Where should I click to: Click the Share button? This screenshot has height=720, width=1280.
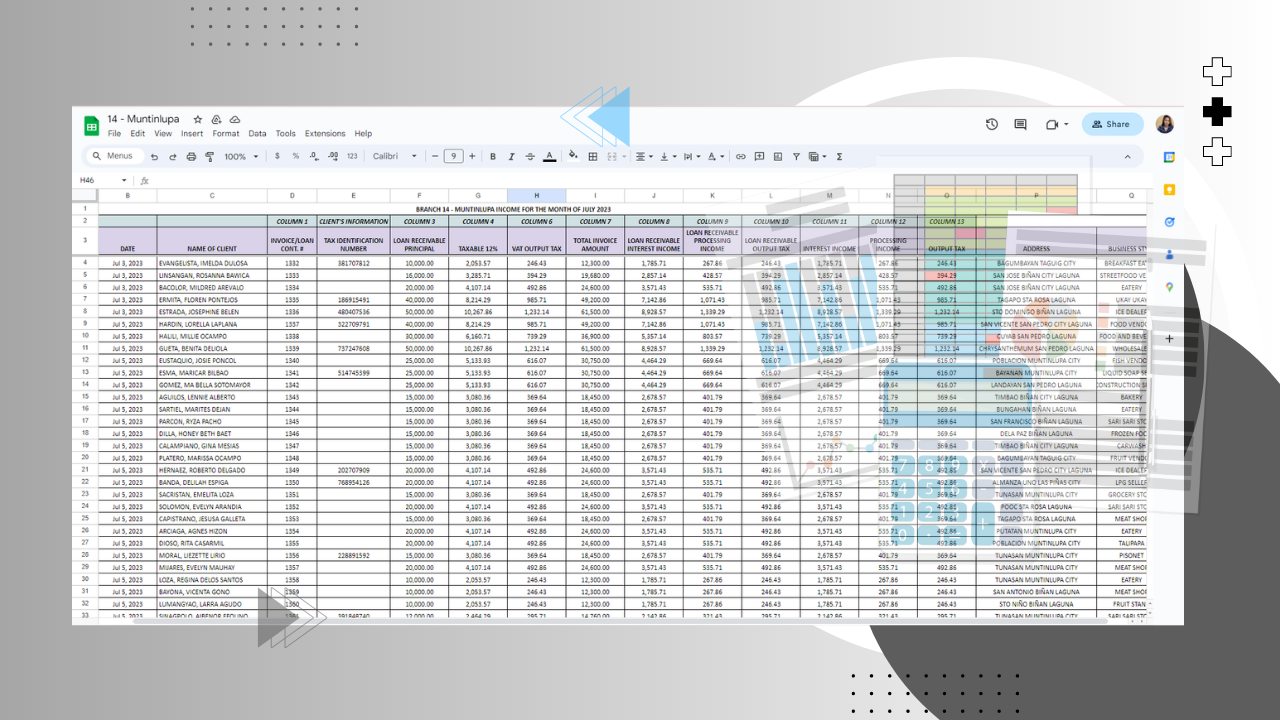tap(1112, 125)
